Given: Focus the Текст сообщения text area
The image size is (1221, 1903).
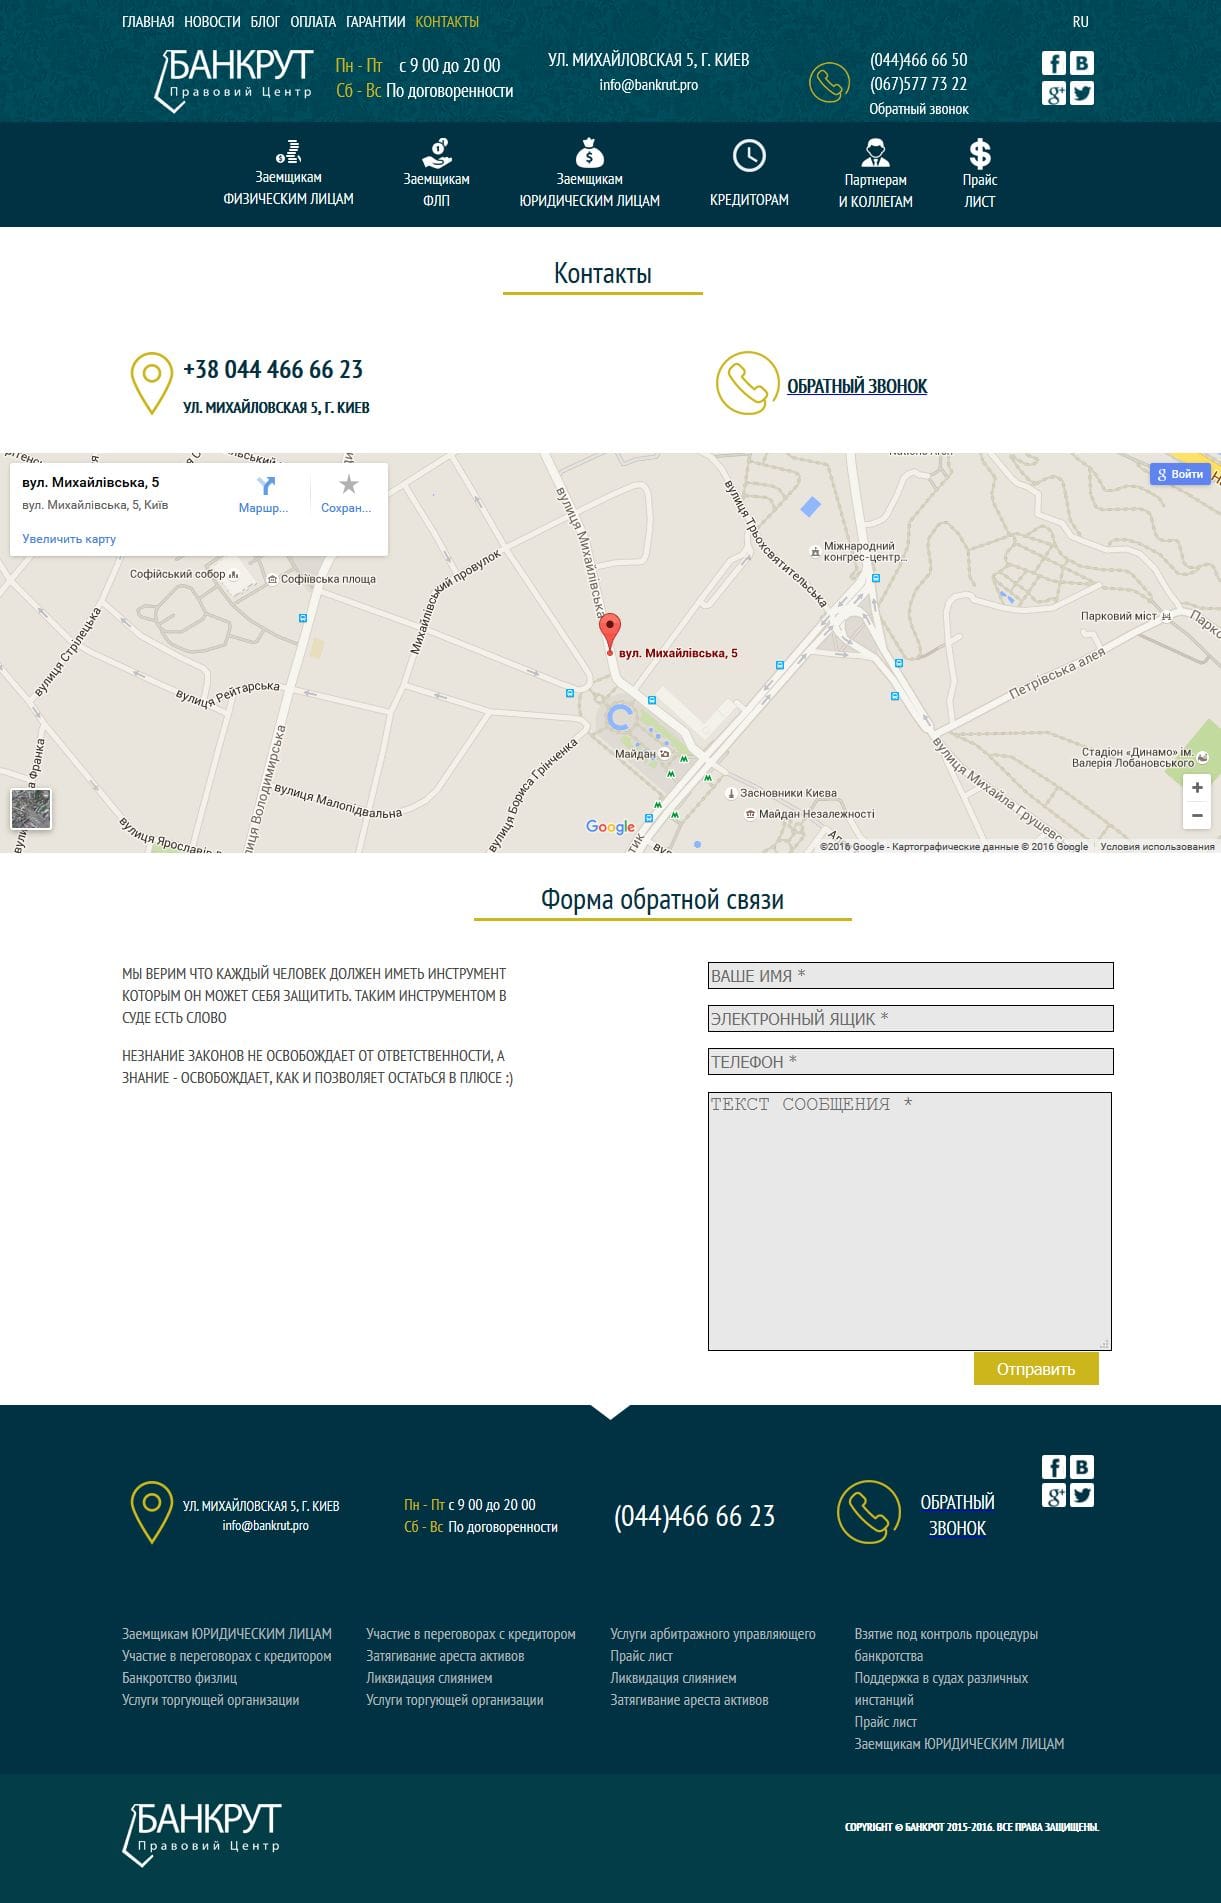Looking at the screenshot, I should point(910,1221).
